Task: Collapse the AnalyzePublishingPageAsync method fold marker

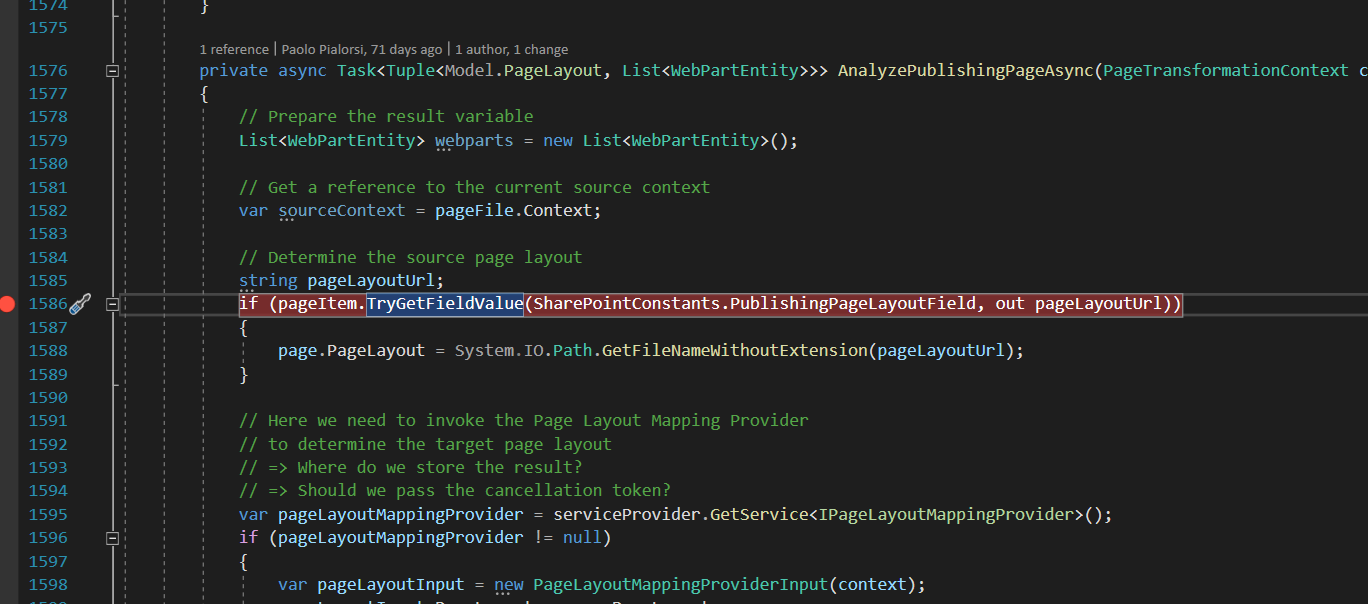Action: tap(112, 70)
